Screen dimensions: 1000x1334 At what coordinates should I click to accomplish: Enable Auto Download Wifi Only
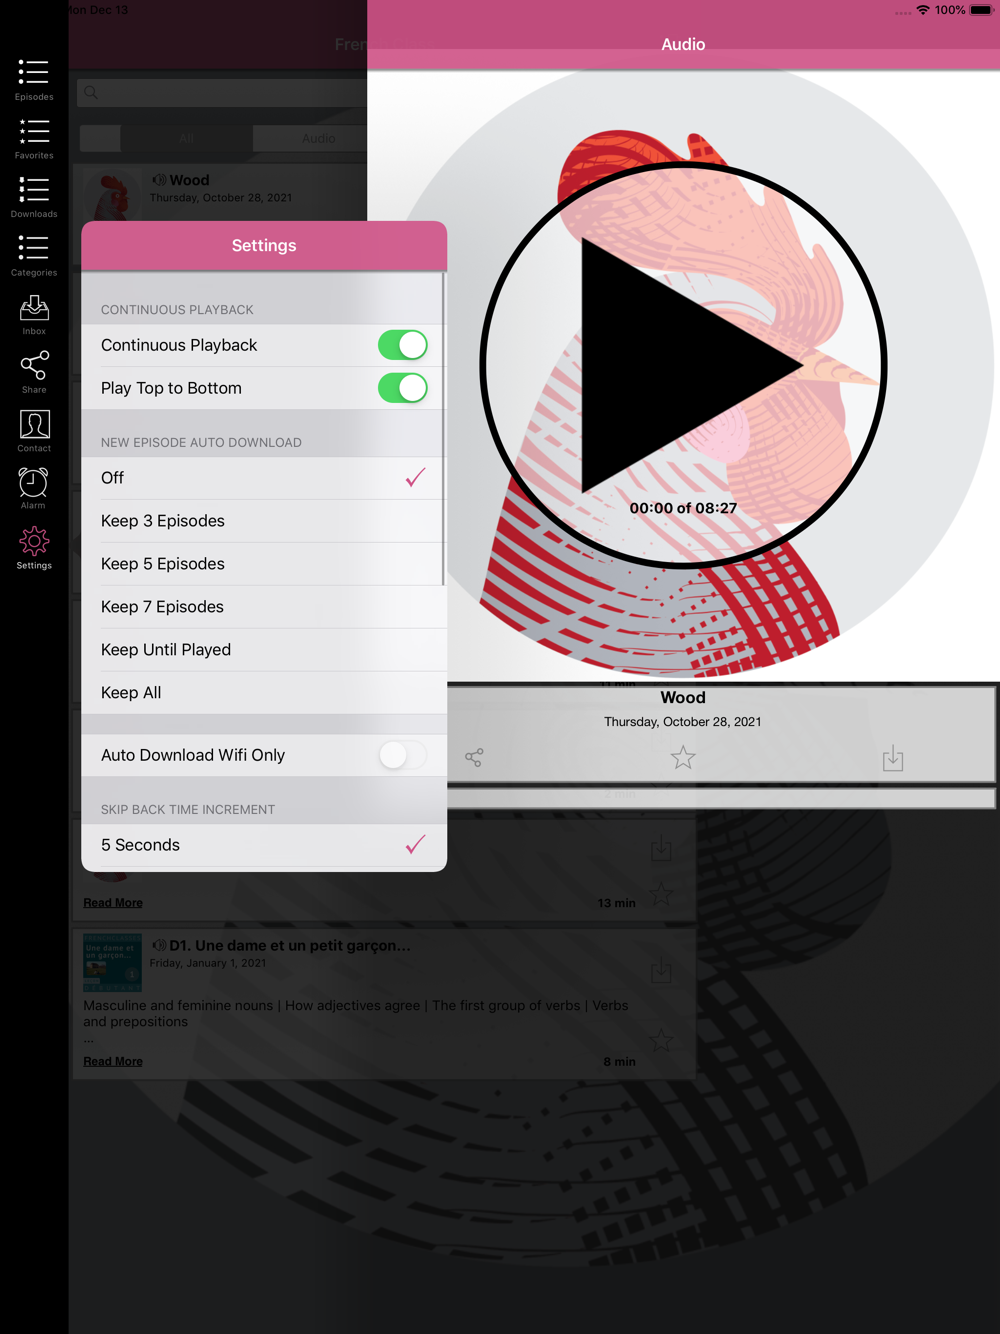(403, 755)
